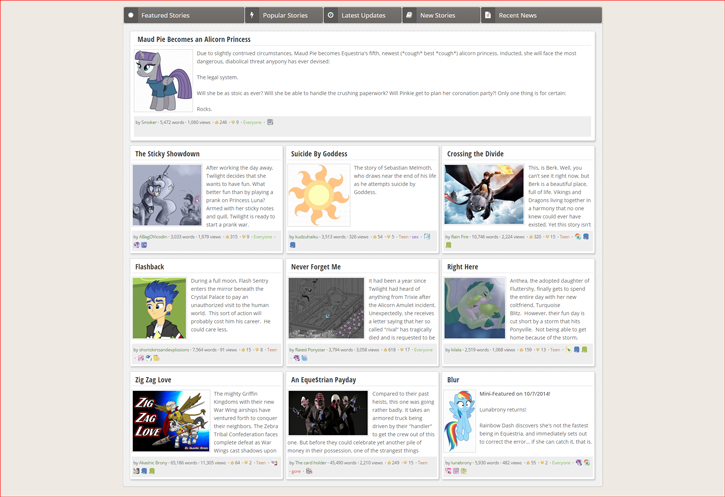Click the masked heist crew cover of An Eque$trian Payday
Screen dimensions: 725x497
point(328,413)
